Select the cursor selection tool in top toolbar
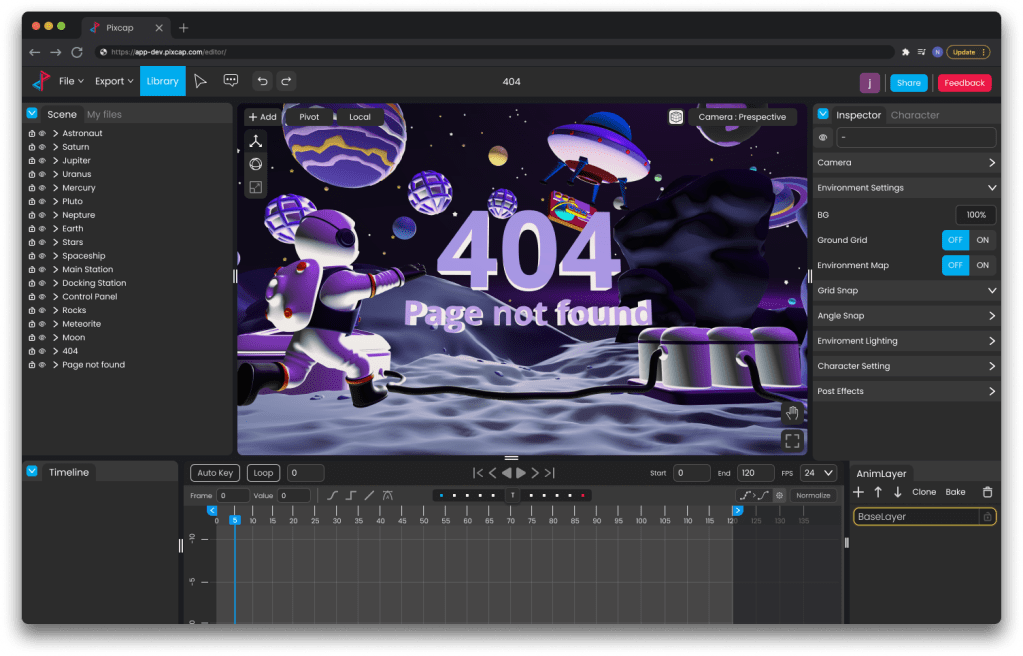This screenshot has width=1023, height=656. pyautogui.click(x=201, y=81)
